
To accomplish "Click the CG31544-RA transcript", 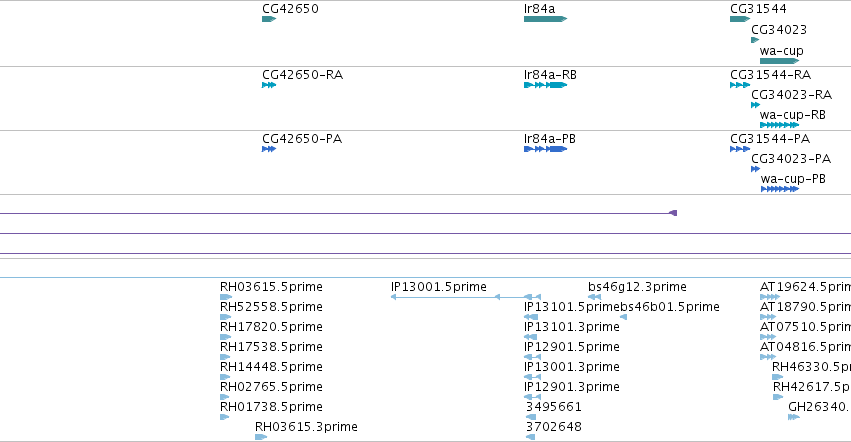I will (x=740, y=85).
